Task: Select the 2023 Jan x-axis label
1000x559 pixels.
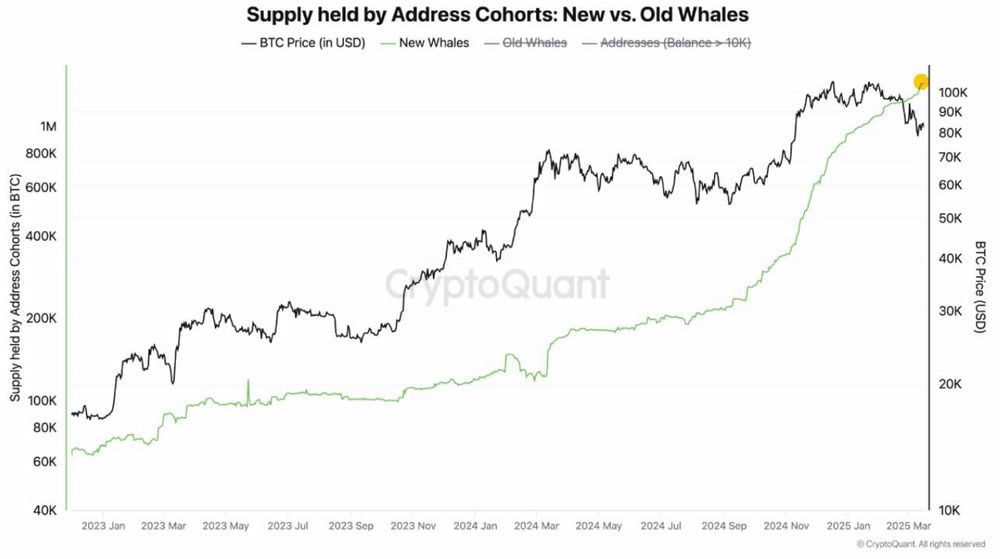Action: (103, 526)
